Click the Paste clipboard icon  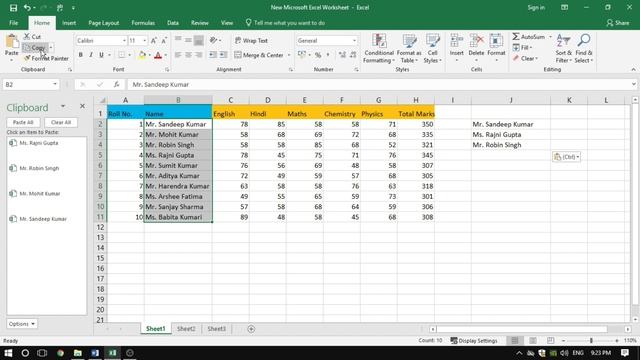(12, 41)
